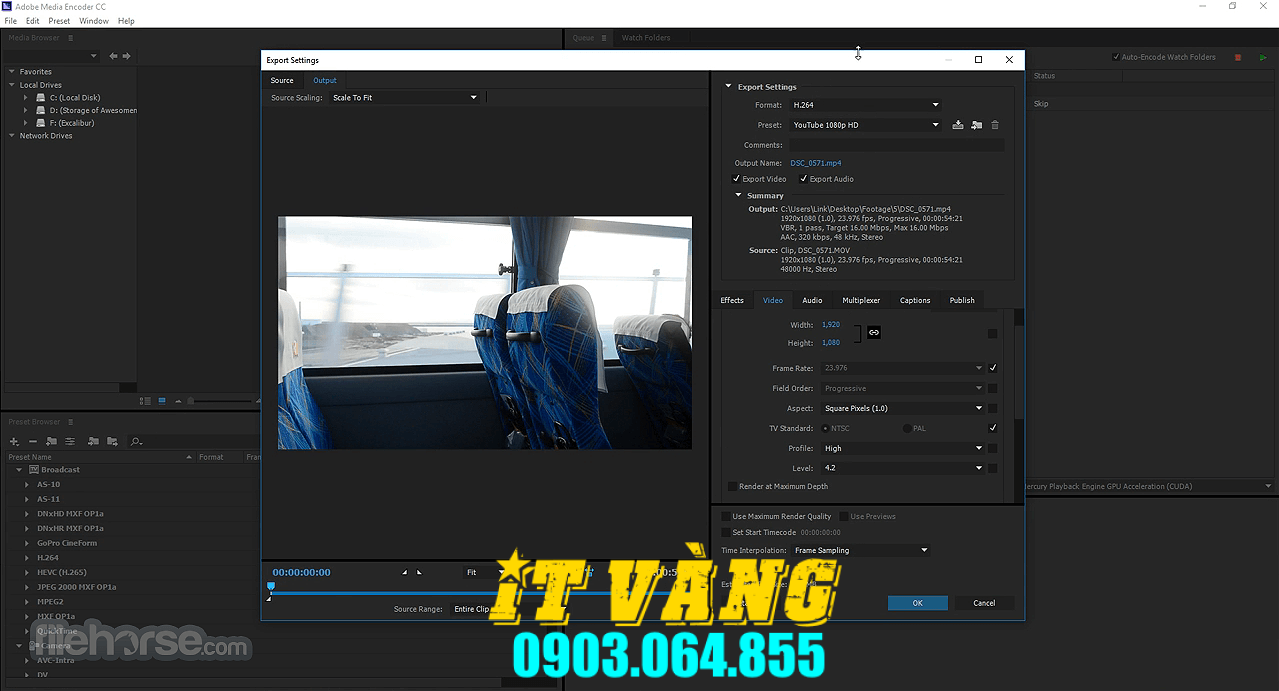This screenshot has height=691, width=1279.
Task: Click inside the Comments input field
Action: point(895,144)
